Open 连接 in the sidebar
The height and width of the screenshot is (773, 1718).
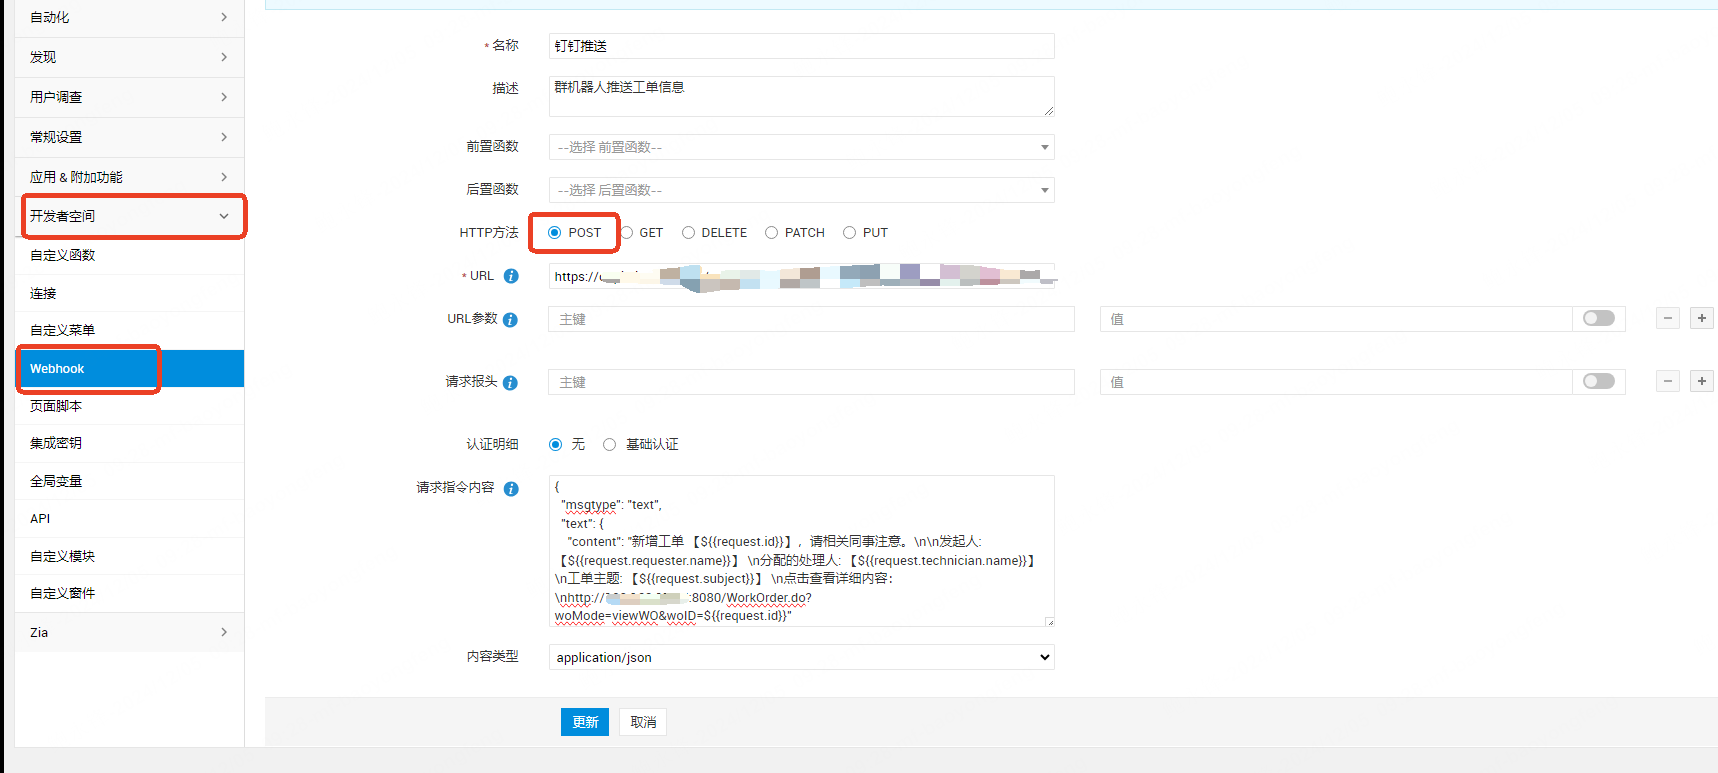pyautogui.click(x=129, y=294)
